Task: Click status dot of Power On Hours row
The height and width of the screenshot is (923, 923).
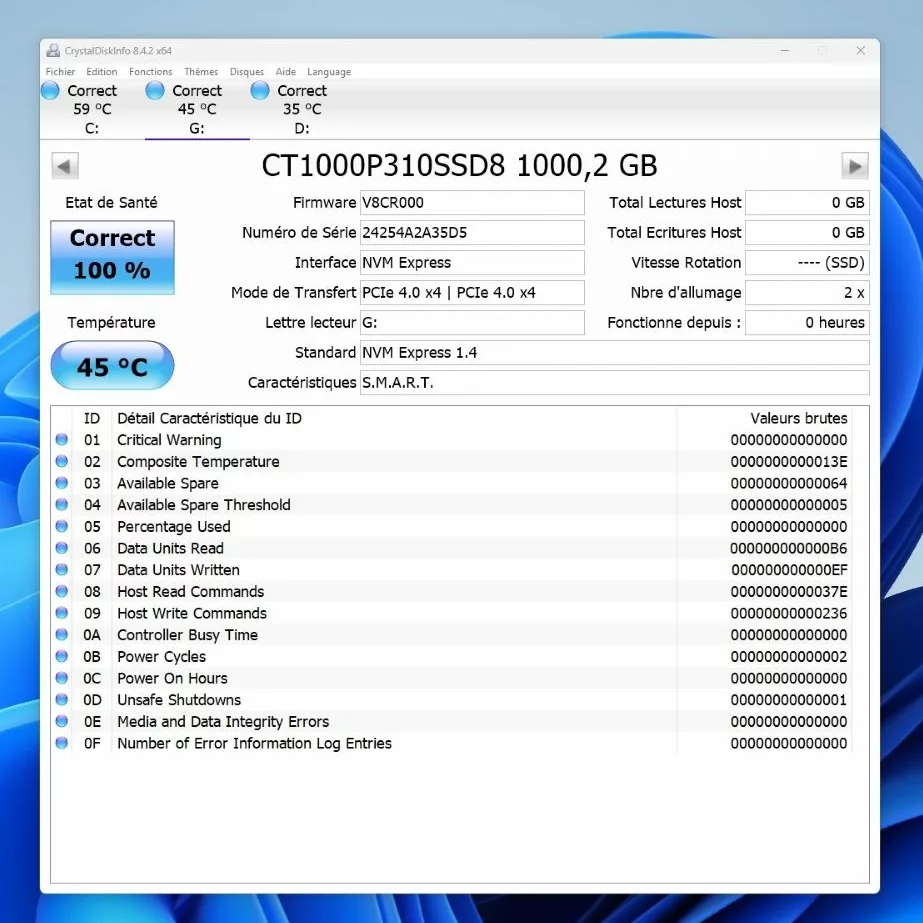Action: (x=62, y=678)
